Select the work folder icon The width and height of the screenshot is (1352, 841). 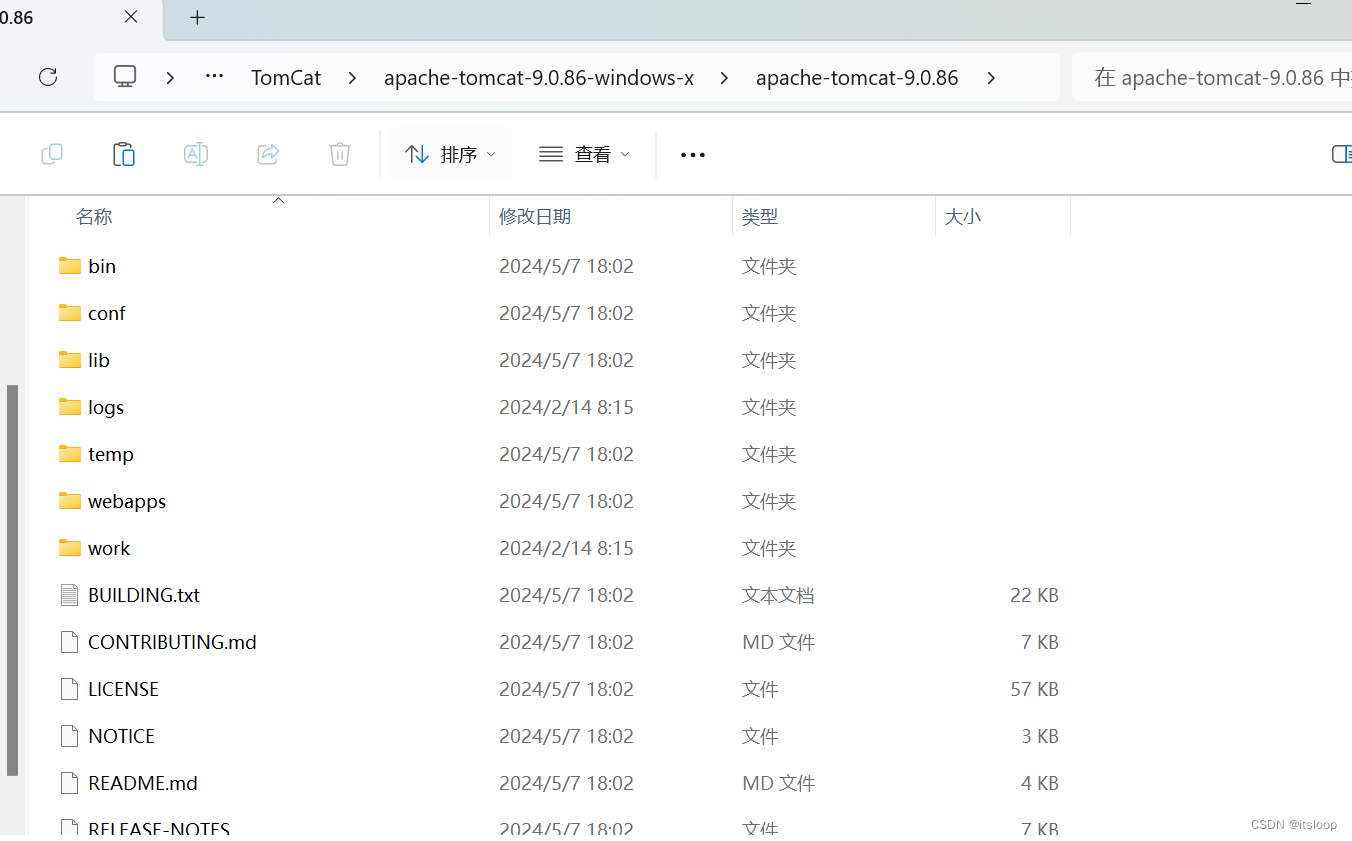pyautogui.click(x=70, y=548)
